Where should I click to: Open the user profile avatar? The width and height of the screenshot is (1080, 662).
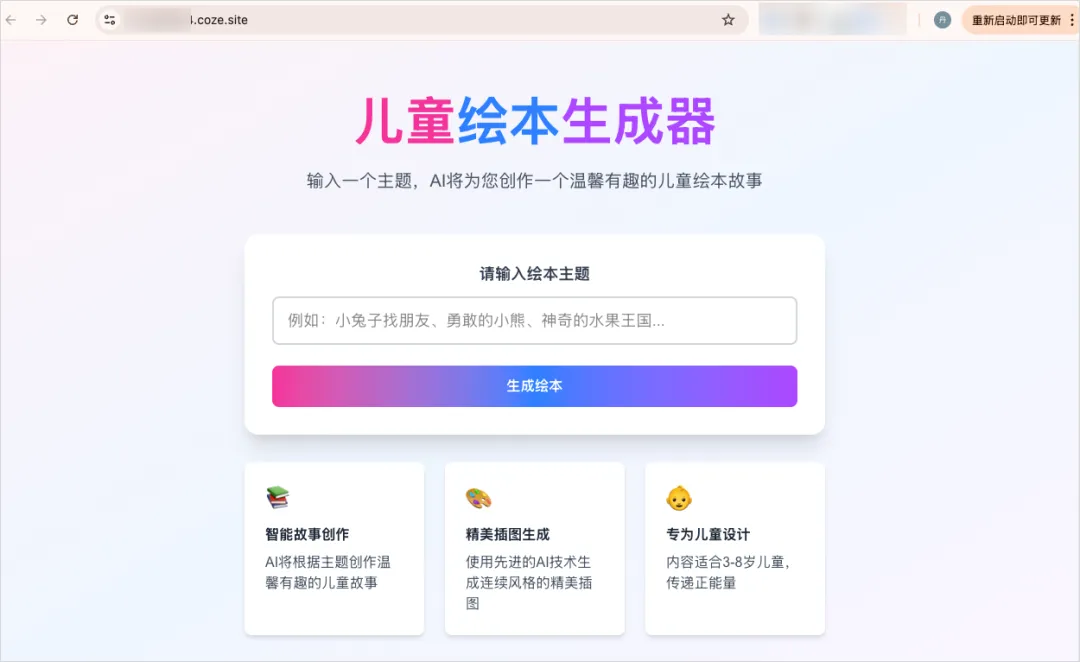pyautogui.click(x=942, y=20)
